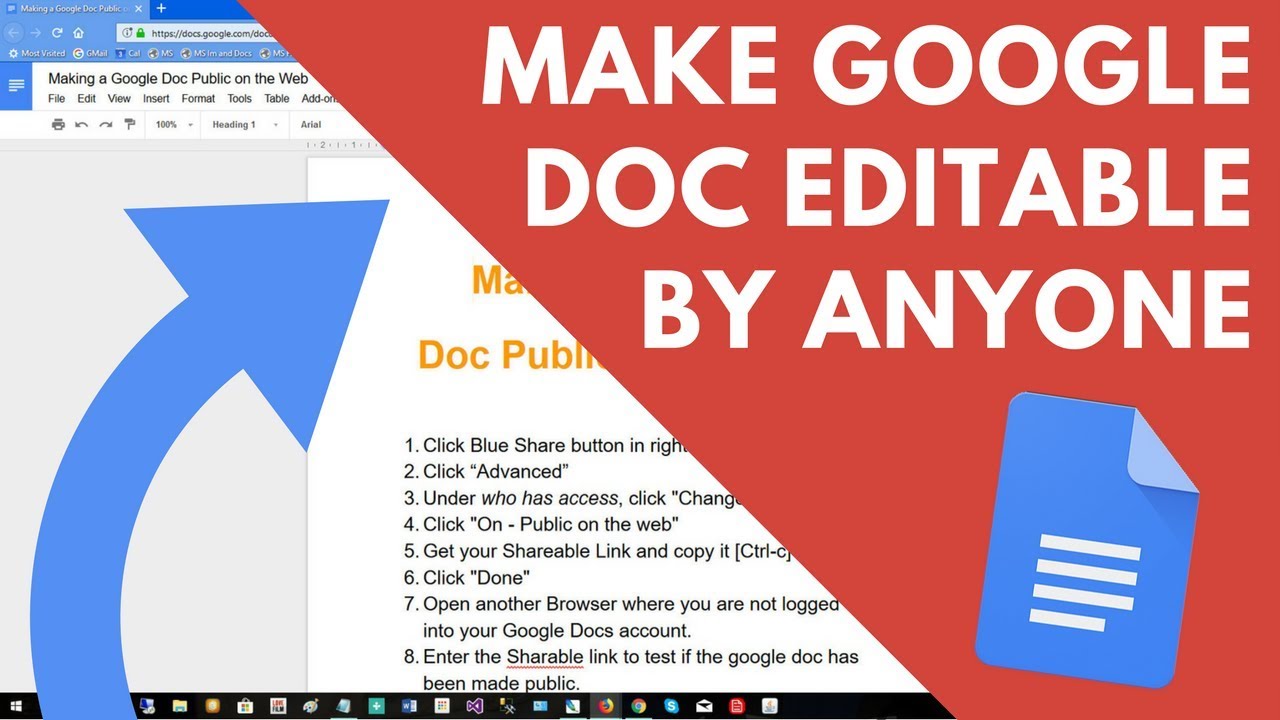Viewport: 1280px width, 720px height.
Task: Click the green plus taskbar icon
Action: pyautogui.click(x=376, y=705)
